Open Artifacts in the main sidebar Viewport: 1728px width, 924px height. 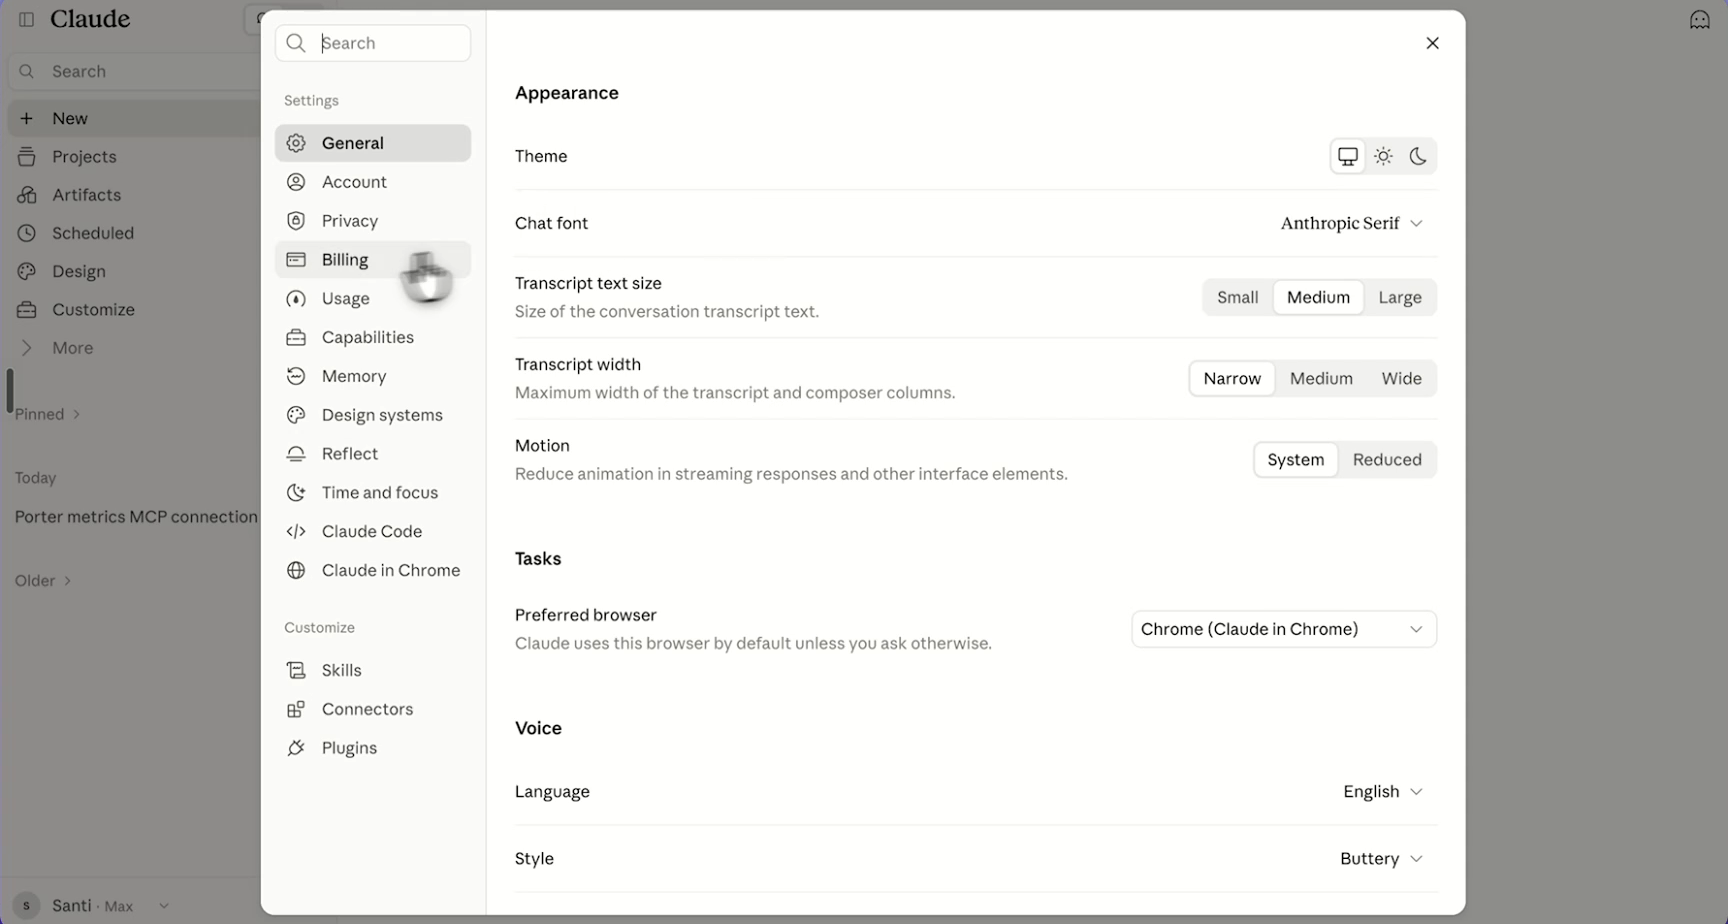click(x=134, y=195)
